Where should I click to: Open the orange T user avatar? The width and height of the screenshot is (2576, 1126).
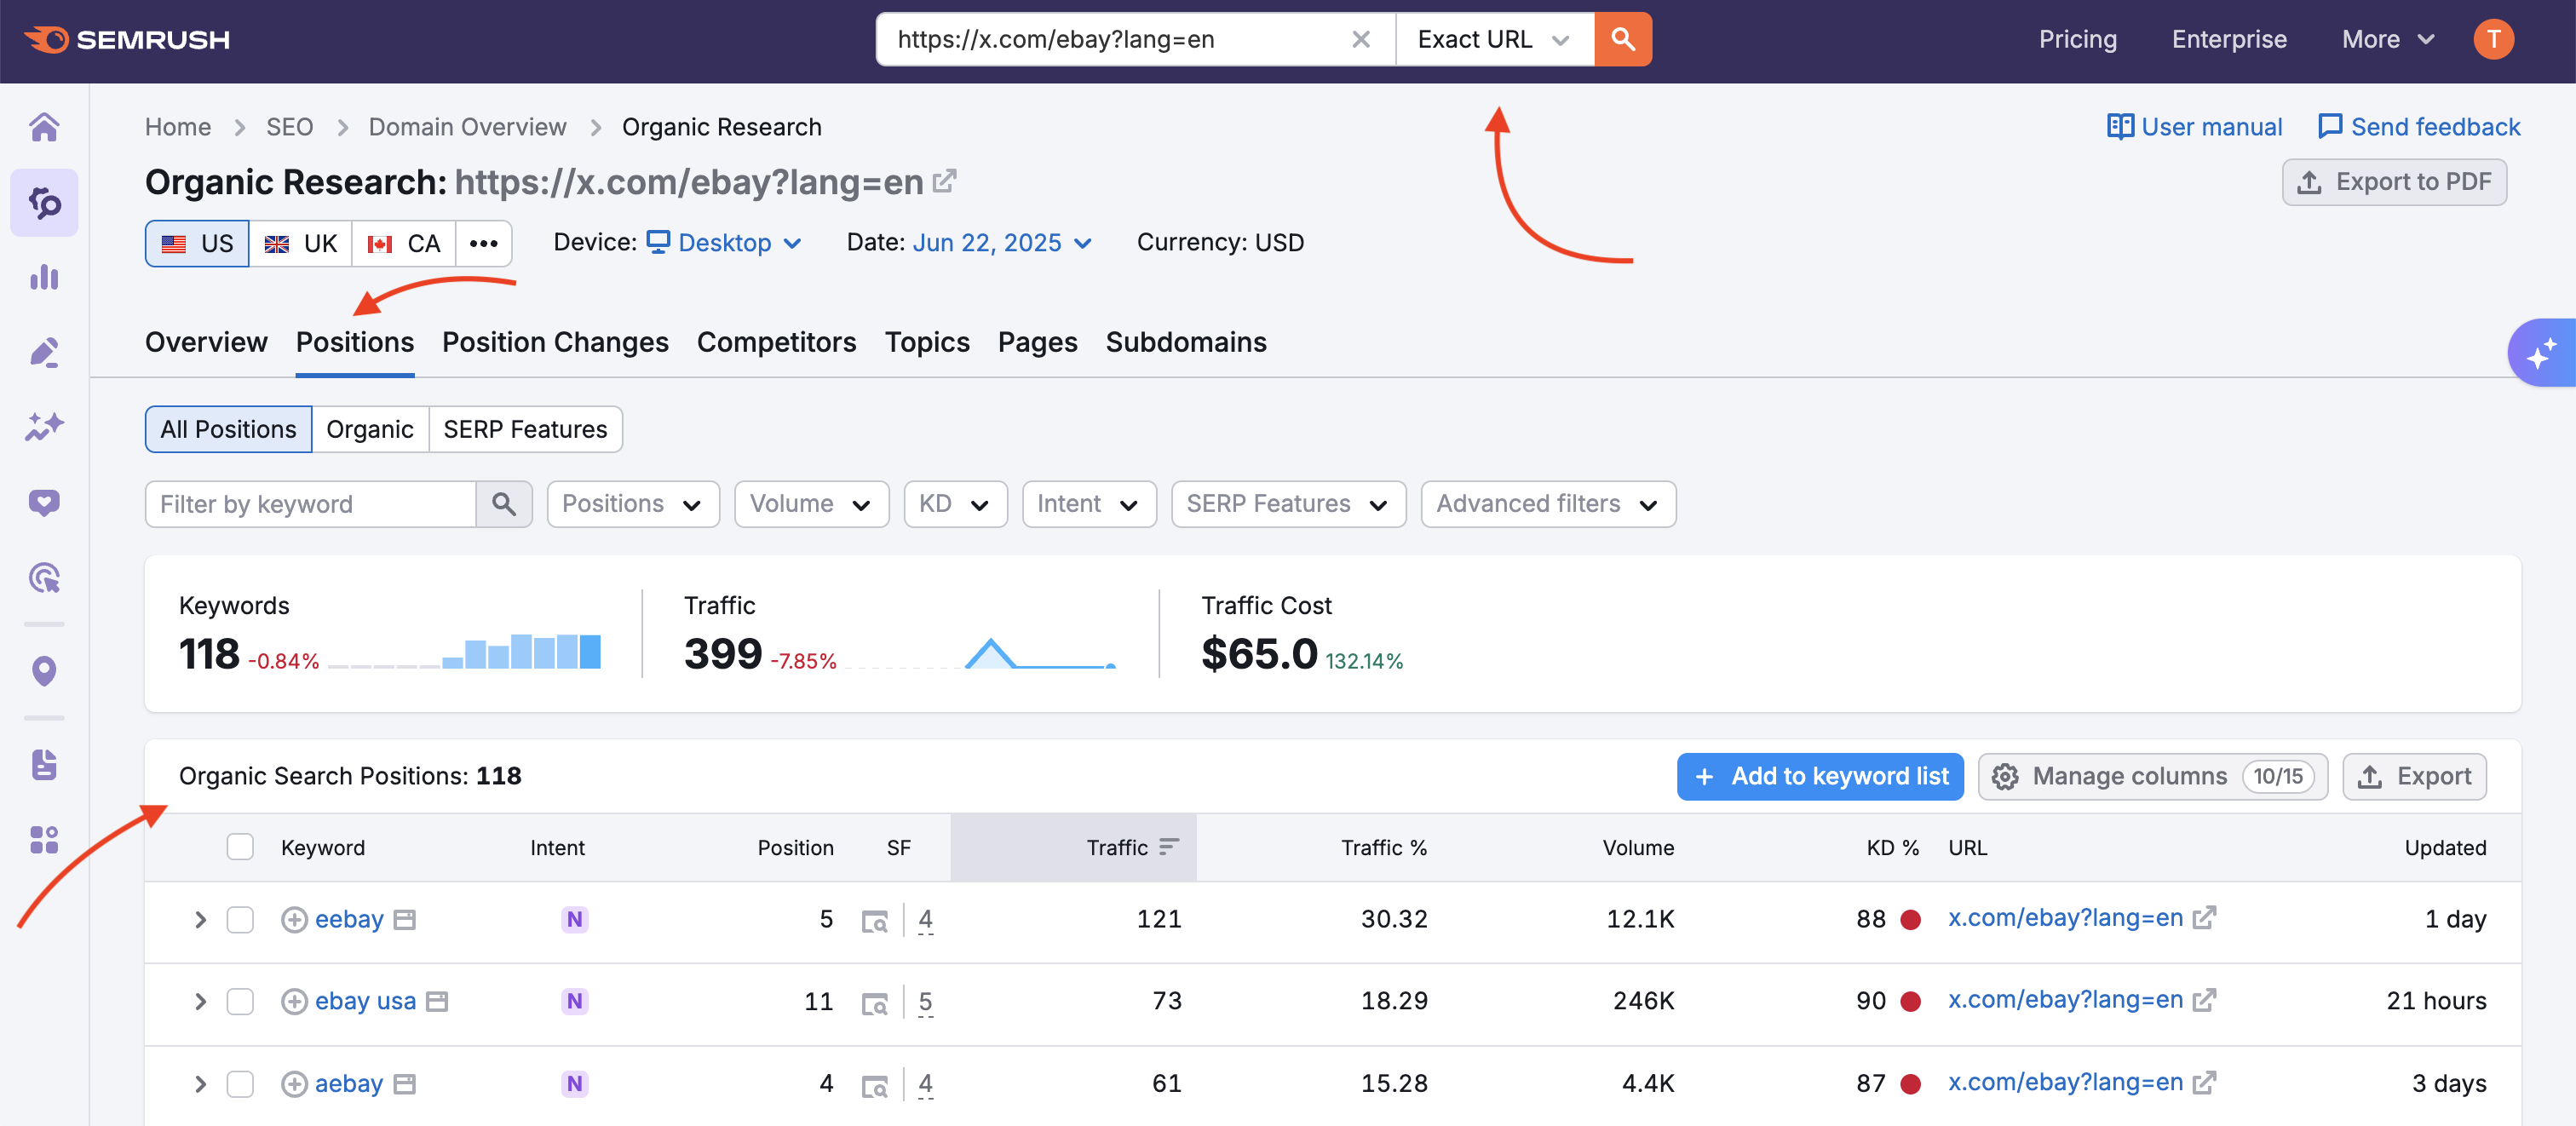tap(2493, 39)
